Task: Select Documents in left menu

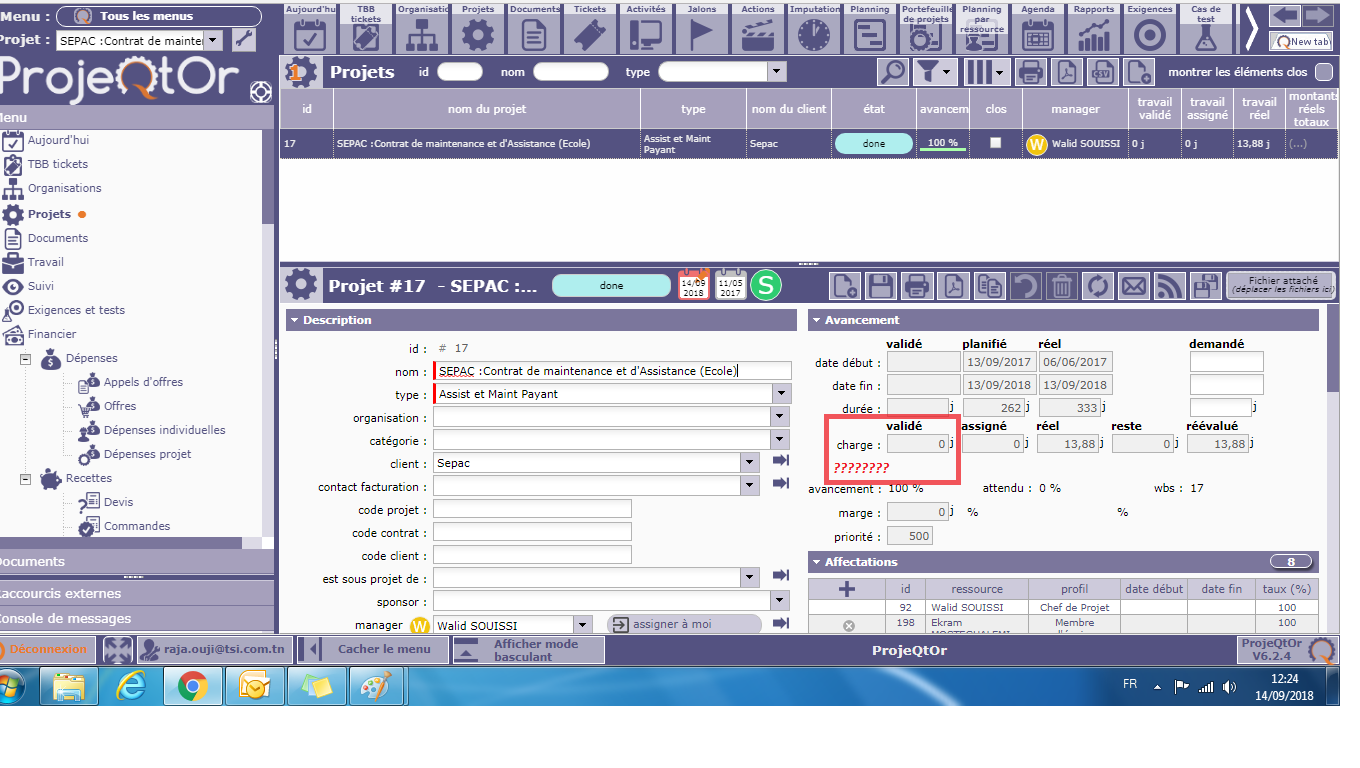Action: tap(57, 238)
